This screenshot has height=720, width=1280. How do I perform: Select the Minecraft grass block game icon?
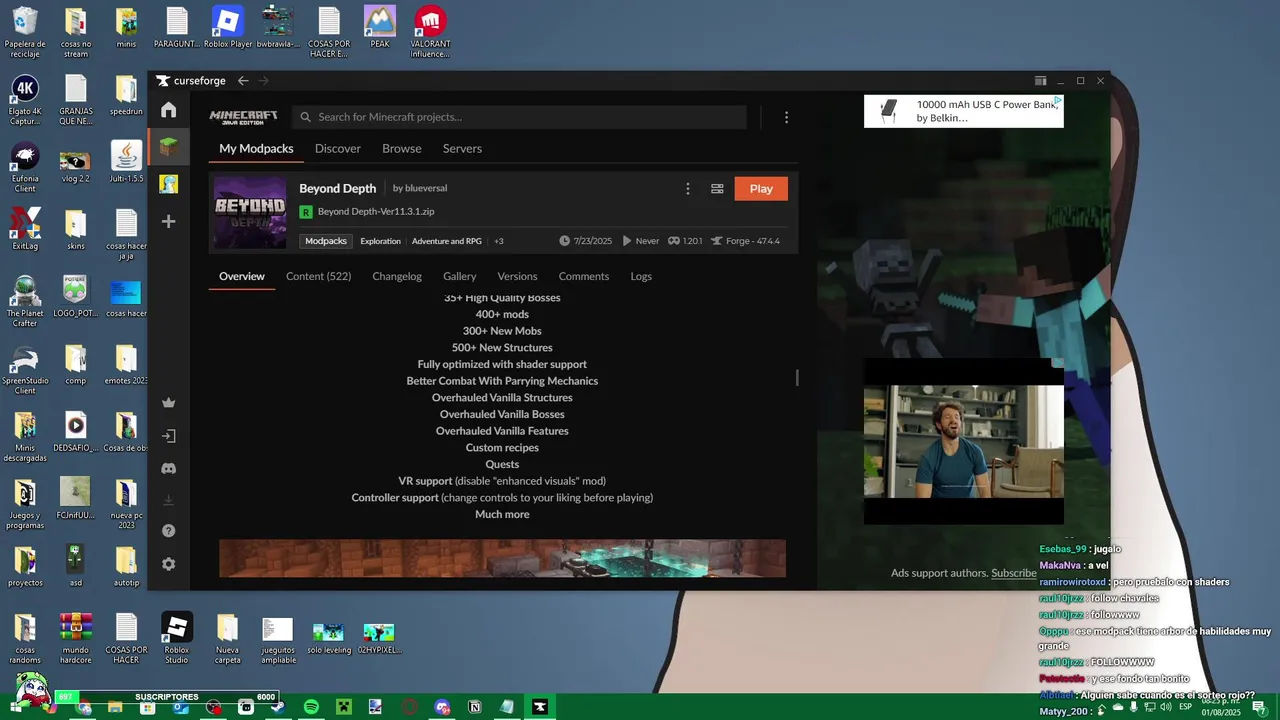click(168, 147)
